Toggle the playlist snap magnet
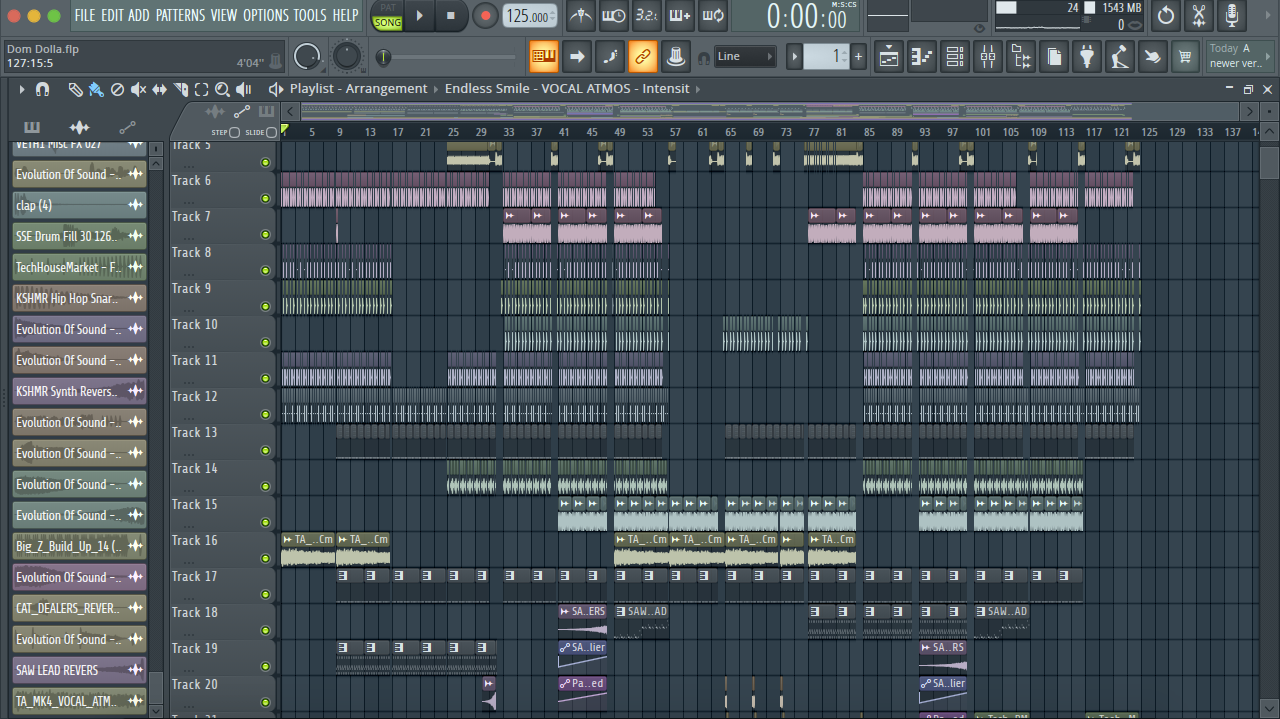The image size is (1280, 719). 42,90
